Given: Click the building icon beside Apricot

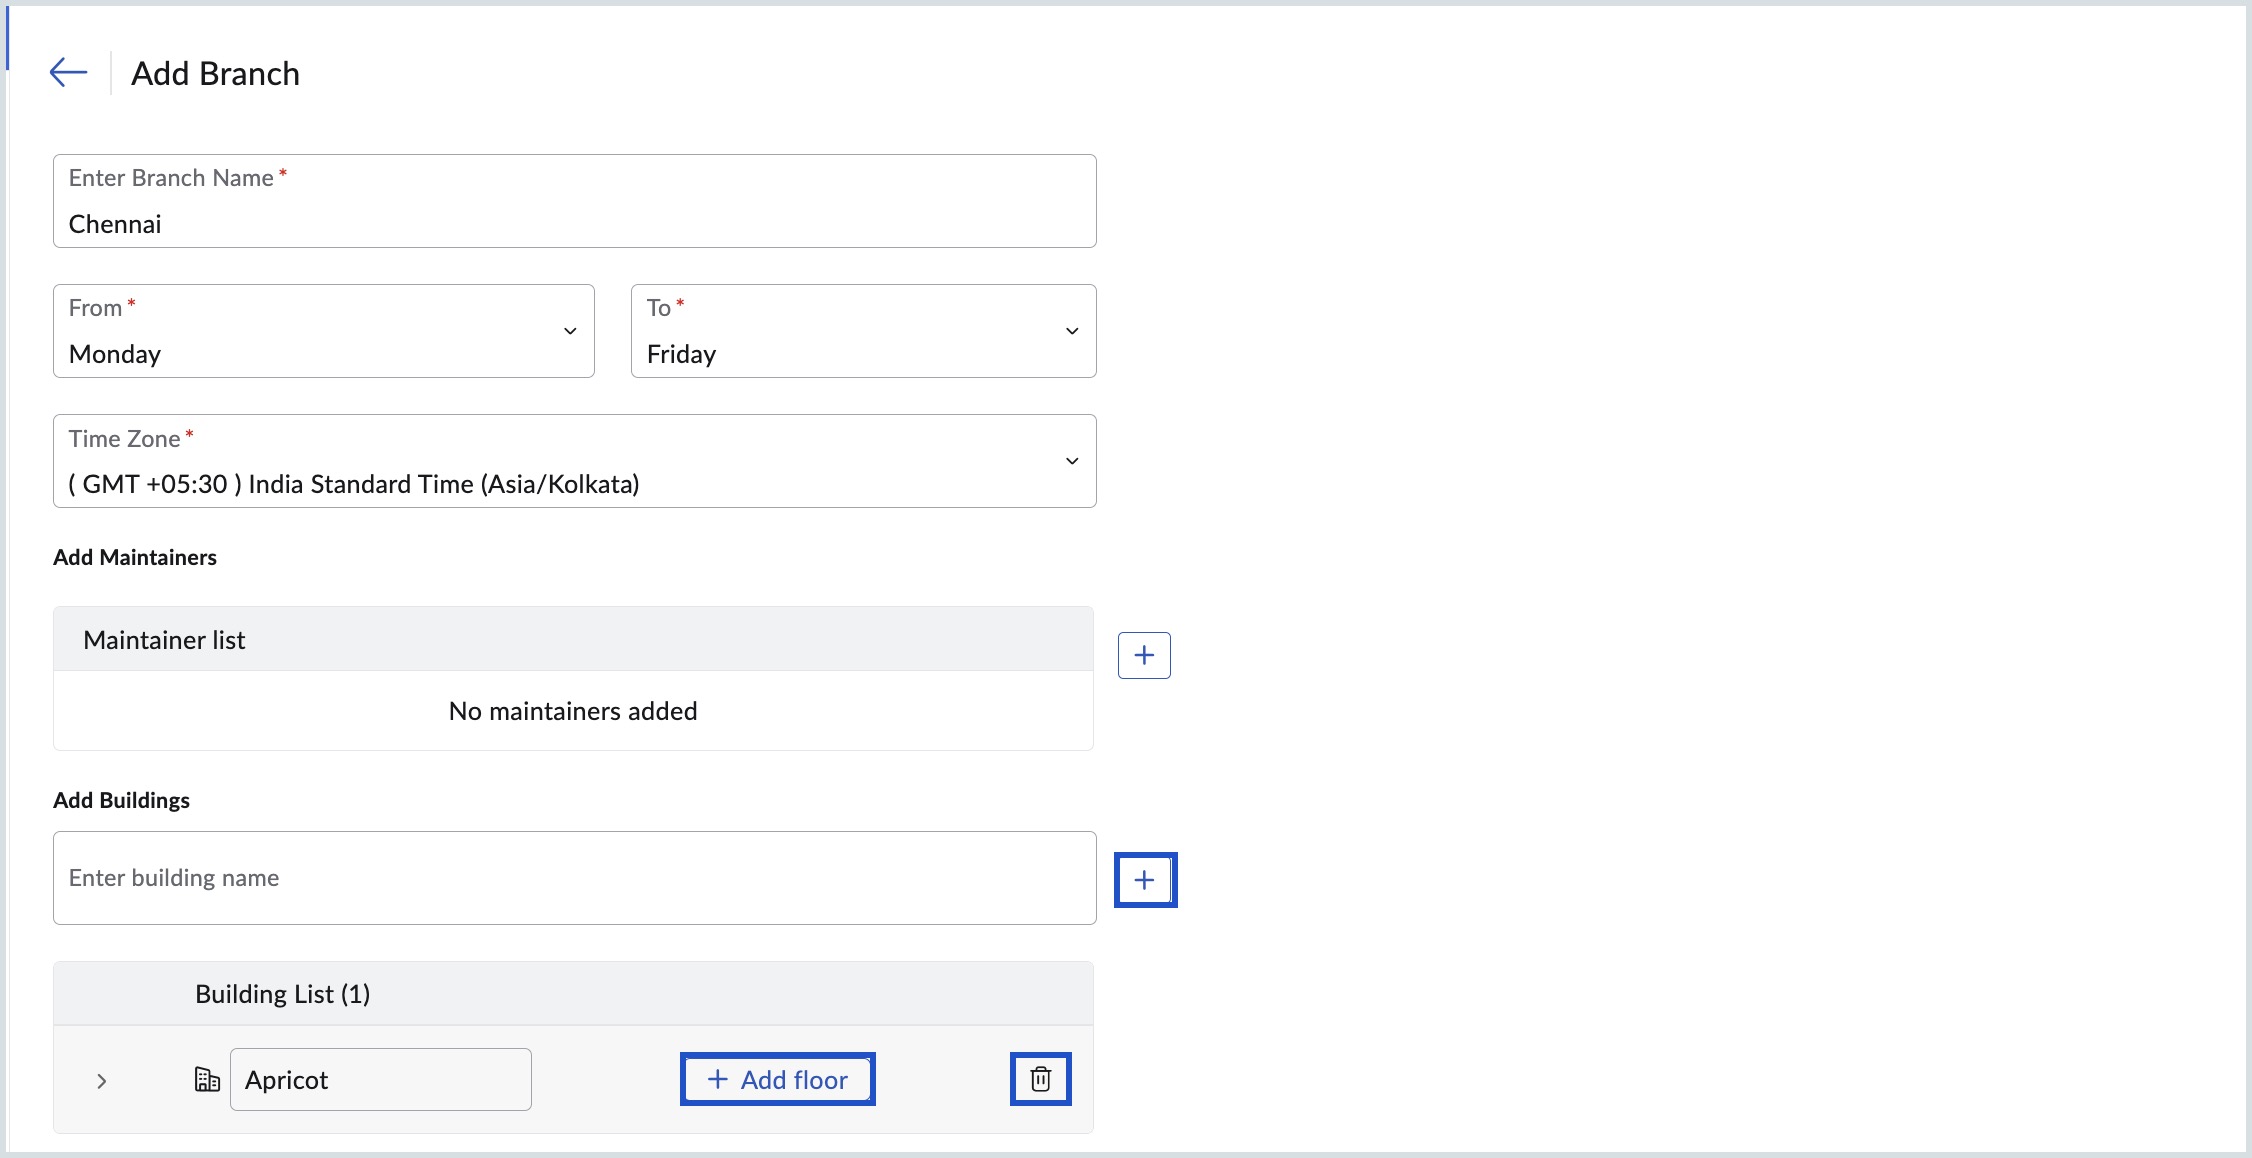Looking at the screenshot, I should [207, 1080].
